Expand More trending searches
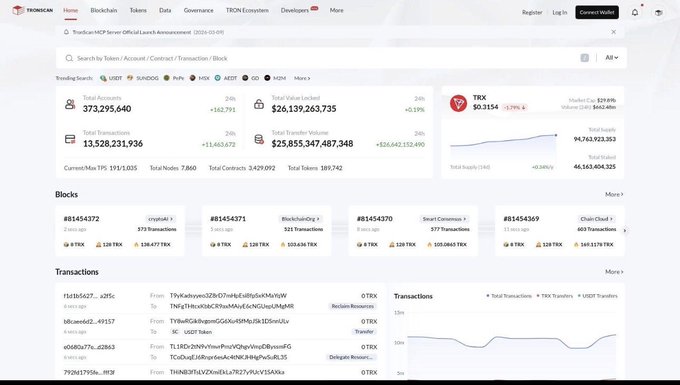Screen dimensions: 680x385 tap(302, 78)
